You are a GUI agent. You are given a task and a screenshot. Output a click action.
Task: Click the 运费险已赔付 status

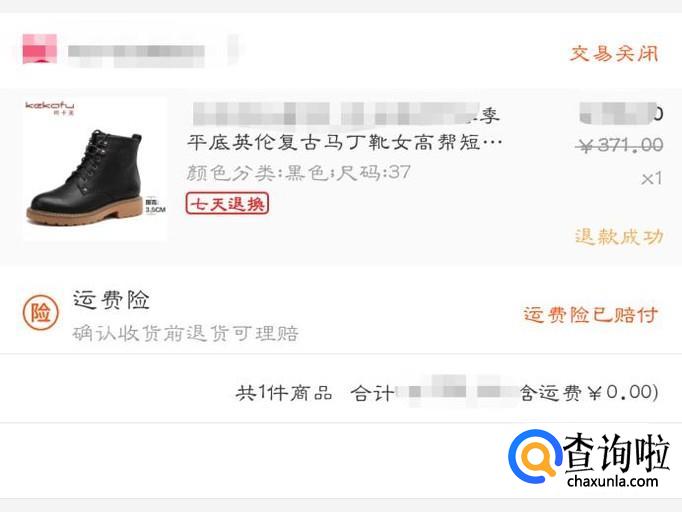pyautogui.click(x=590, y=315)
